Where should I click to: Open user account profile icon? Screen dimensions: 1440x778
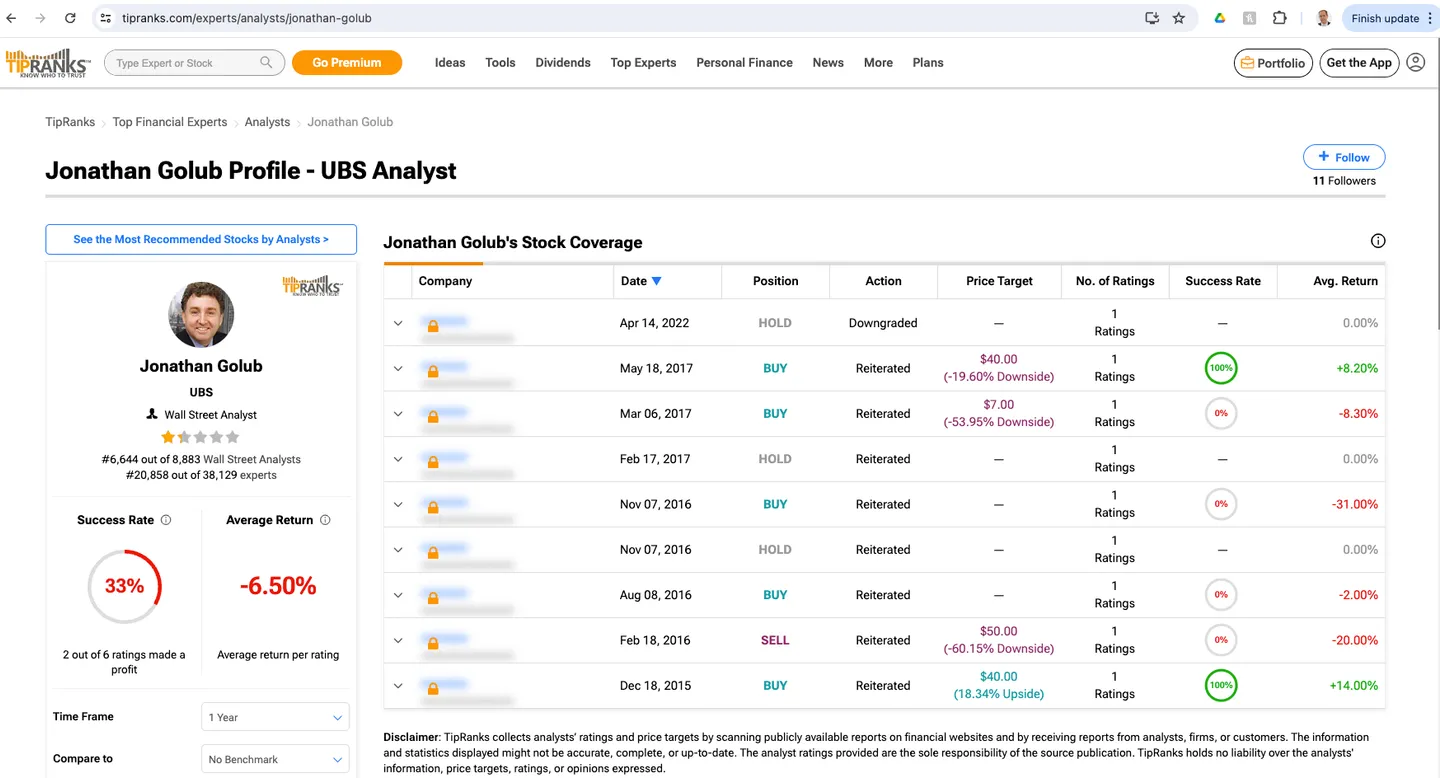coord(1416,62)
